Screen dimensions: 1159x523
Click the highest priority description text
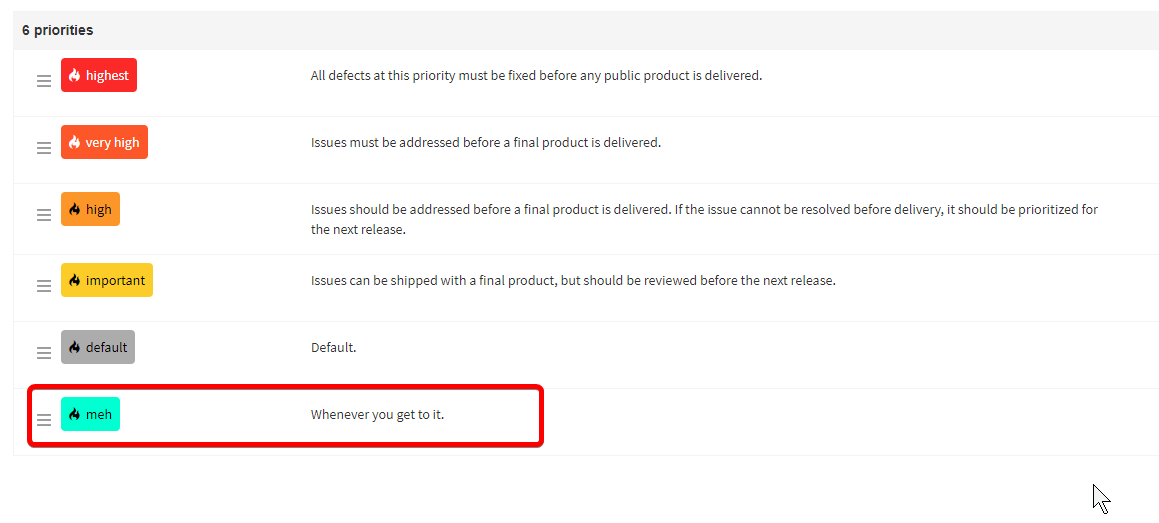536,75
